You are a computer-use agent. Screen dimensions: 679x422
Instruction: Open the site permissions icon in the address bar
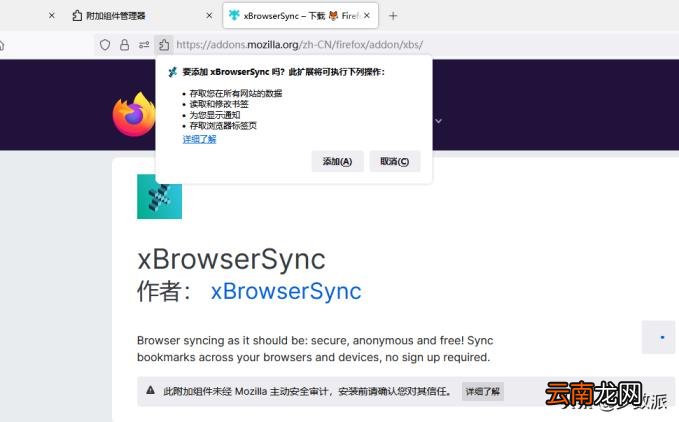[x=144, y=45]
